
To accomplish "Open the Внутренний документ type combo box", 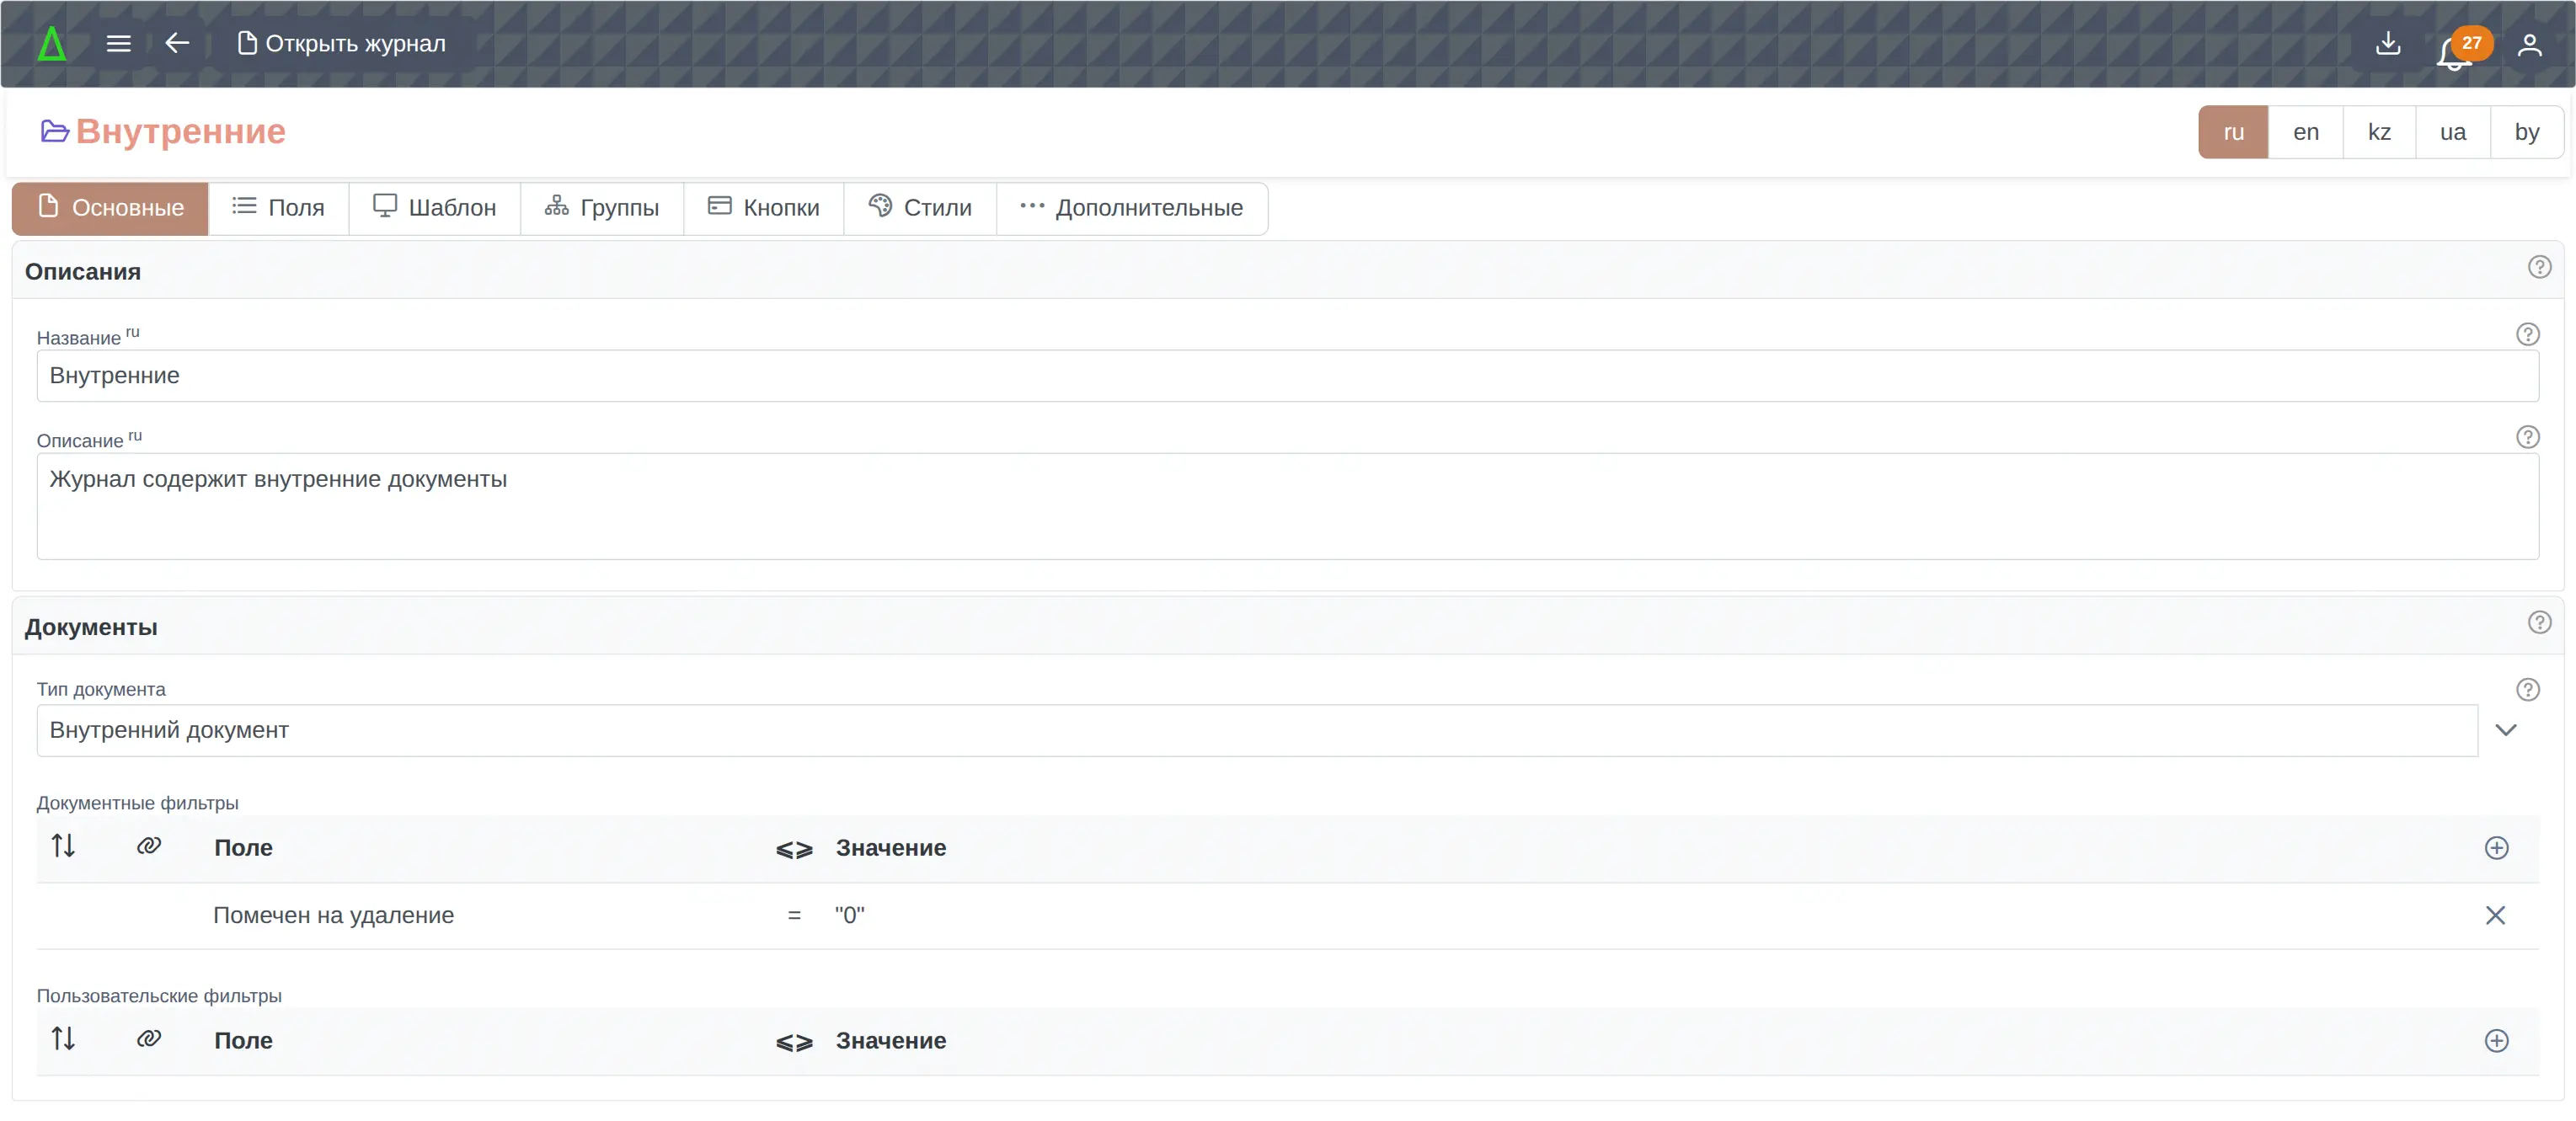I will (x=1256, y=731).
